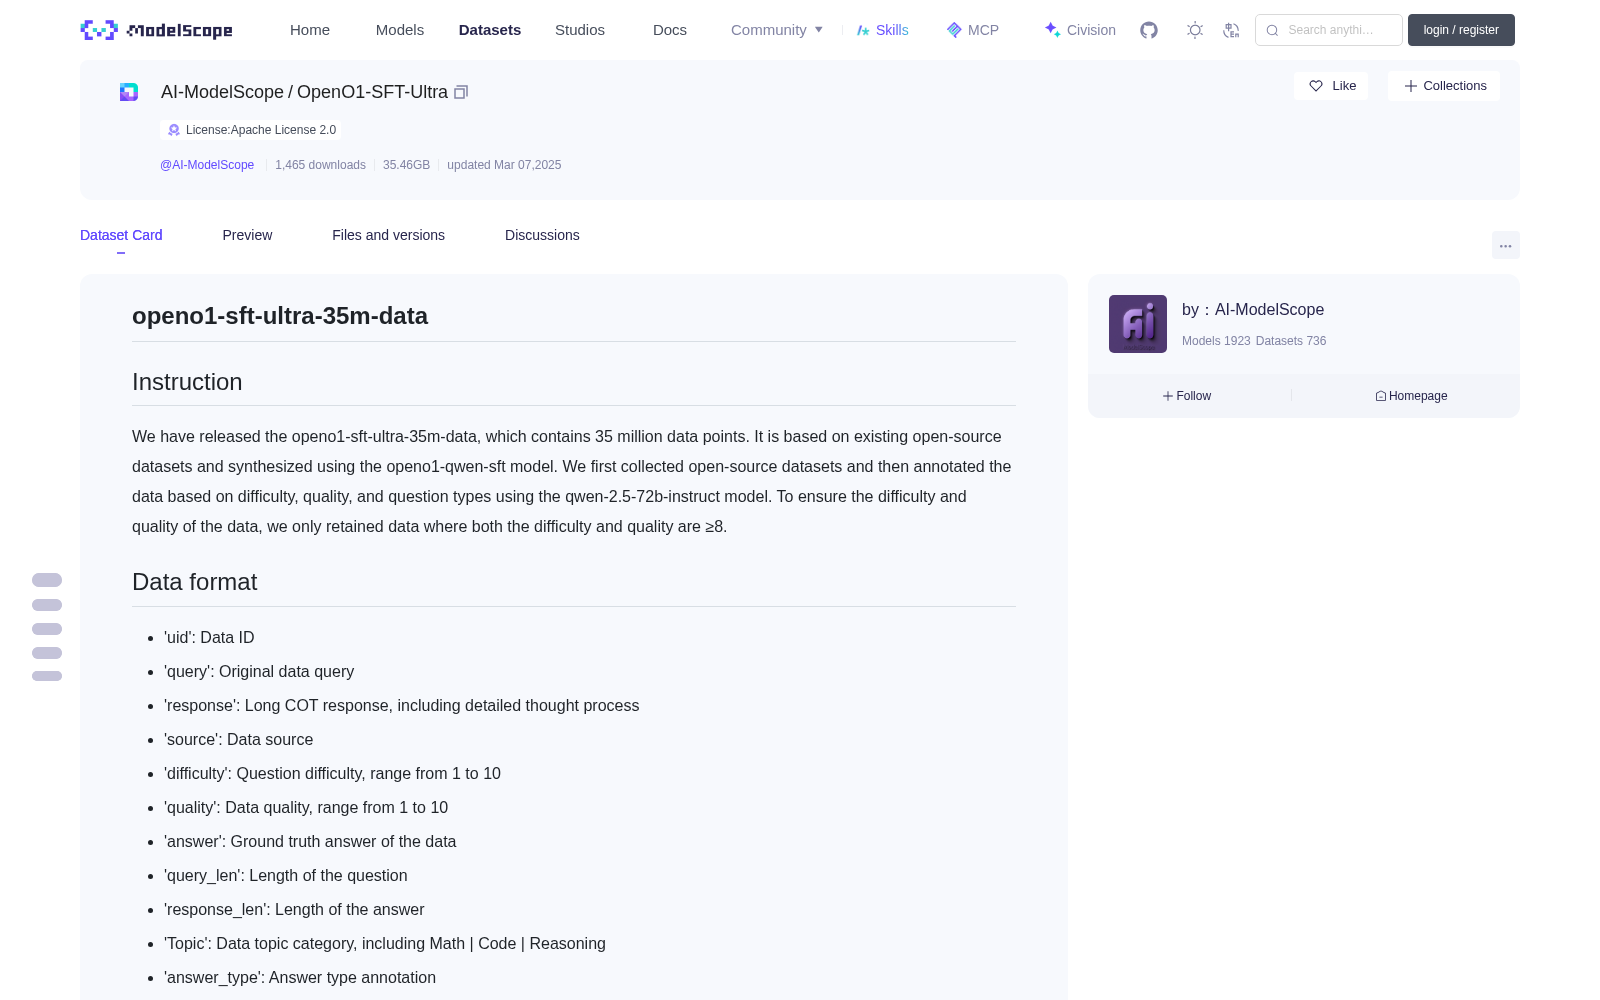Switch to the Preview tab
Viewport: 1600px width, 1000px height.
click(x=247, y=235)
